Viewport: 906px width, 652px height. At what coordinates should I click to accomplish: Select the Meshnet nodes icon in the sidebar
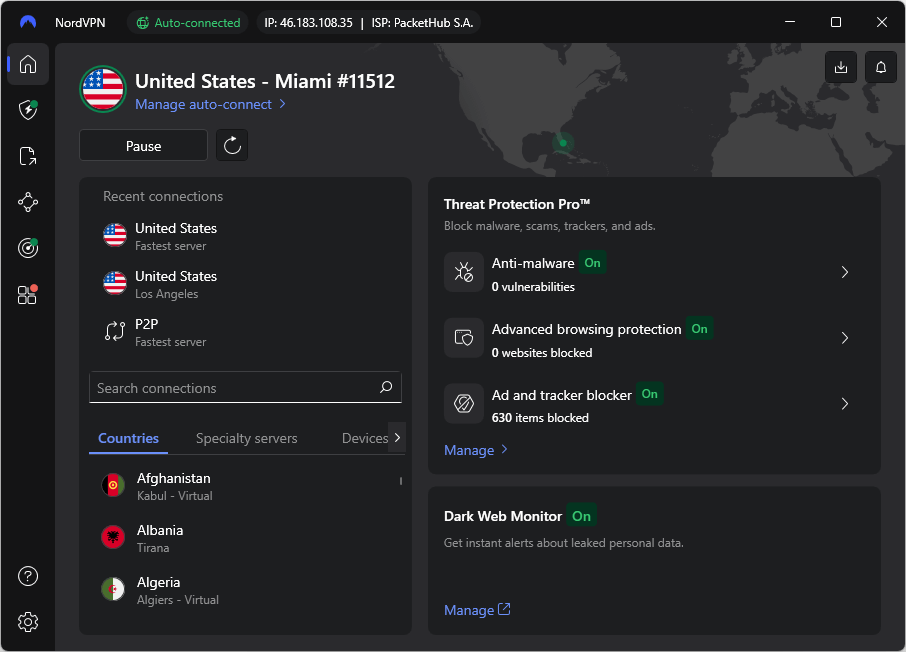click(x=27, y=202)
